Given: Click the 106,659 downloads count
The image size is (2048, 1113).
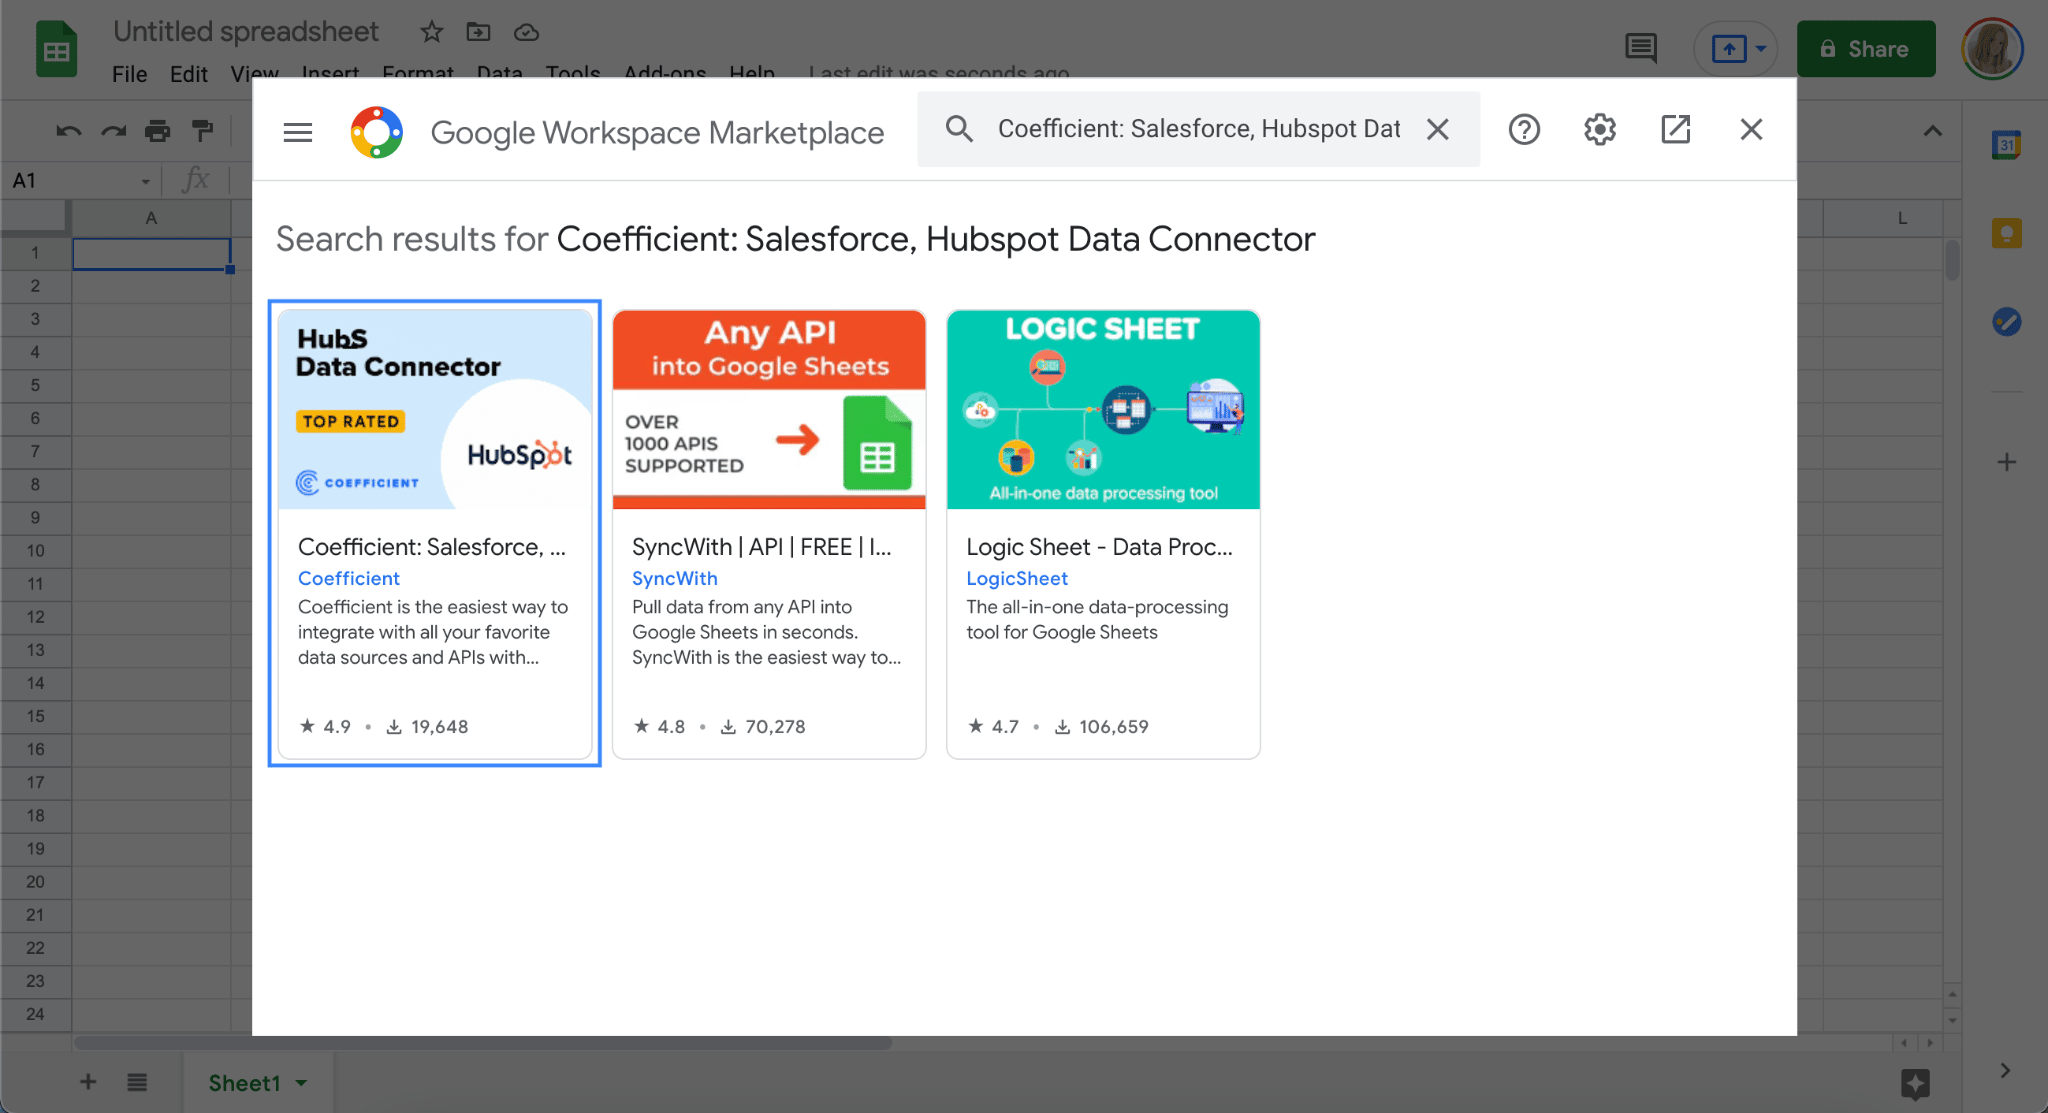Looking at the screenshot, I should (1102, 726).
